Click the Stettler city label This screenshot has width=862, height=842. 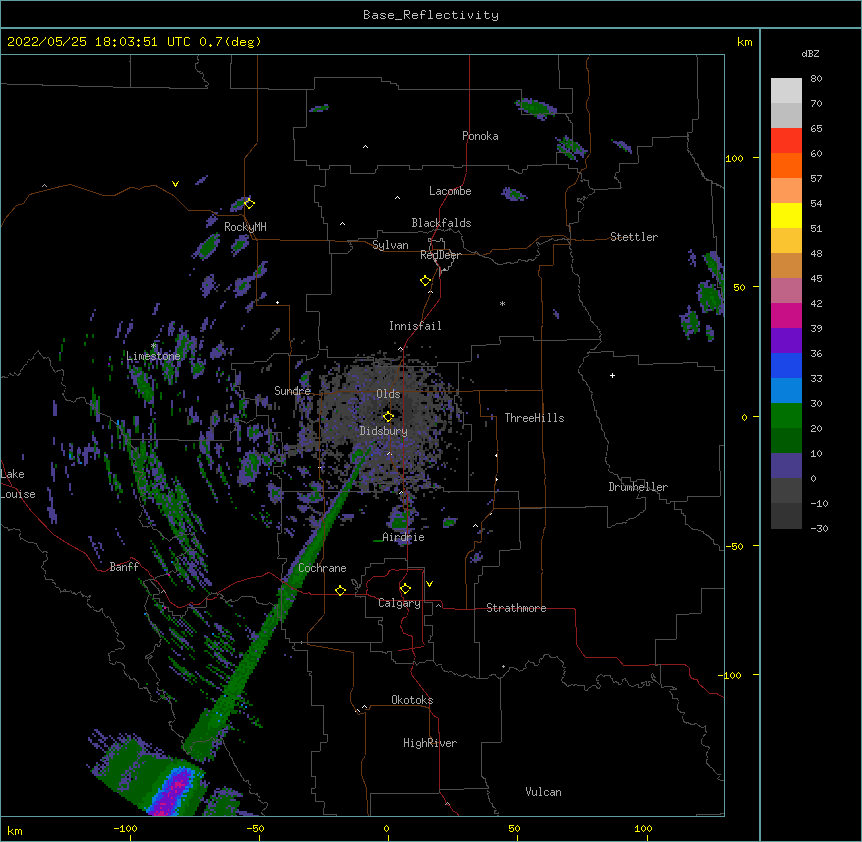click(633, 237)
